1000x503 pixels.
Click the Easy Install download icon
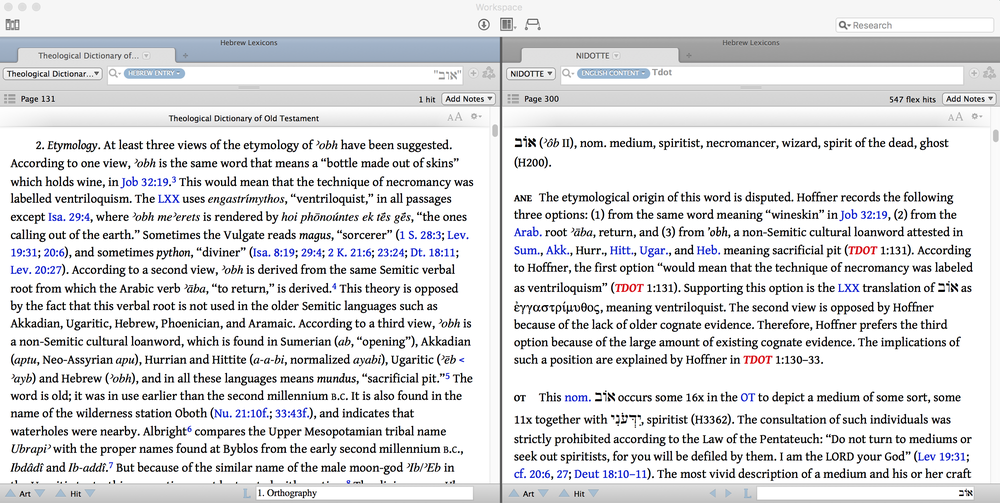484,24
